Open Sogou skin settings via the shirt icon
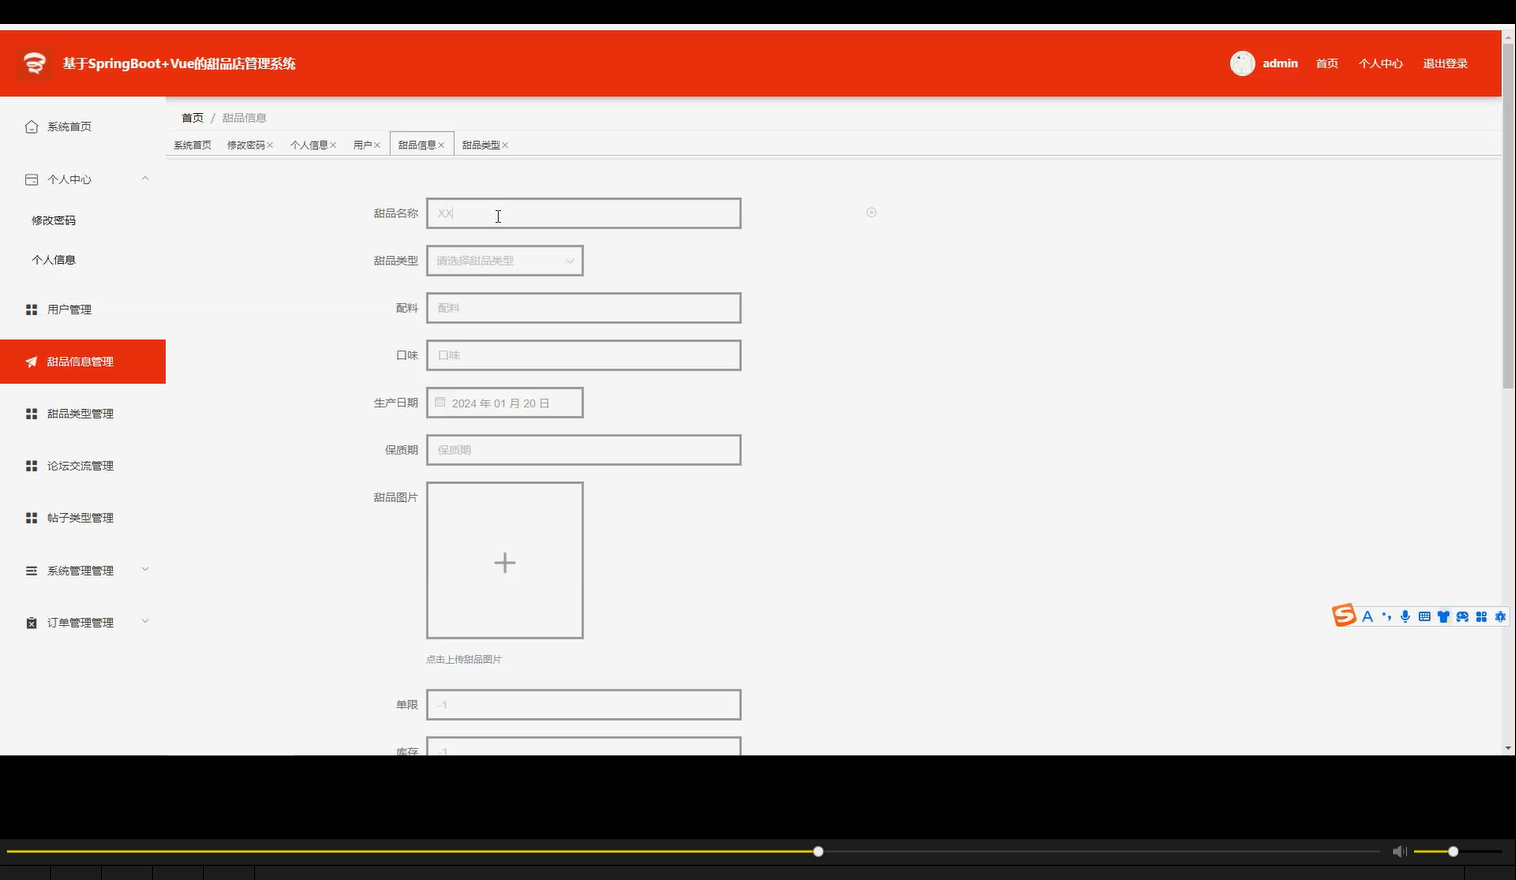The height and width of the screenshot is (880, 1516). coord(1444,616)
